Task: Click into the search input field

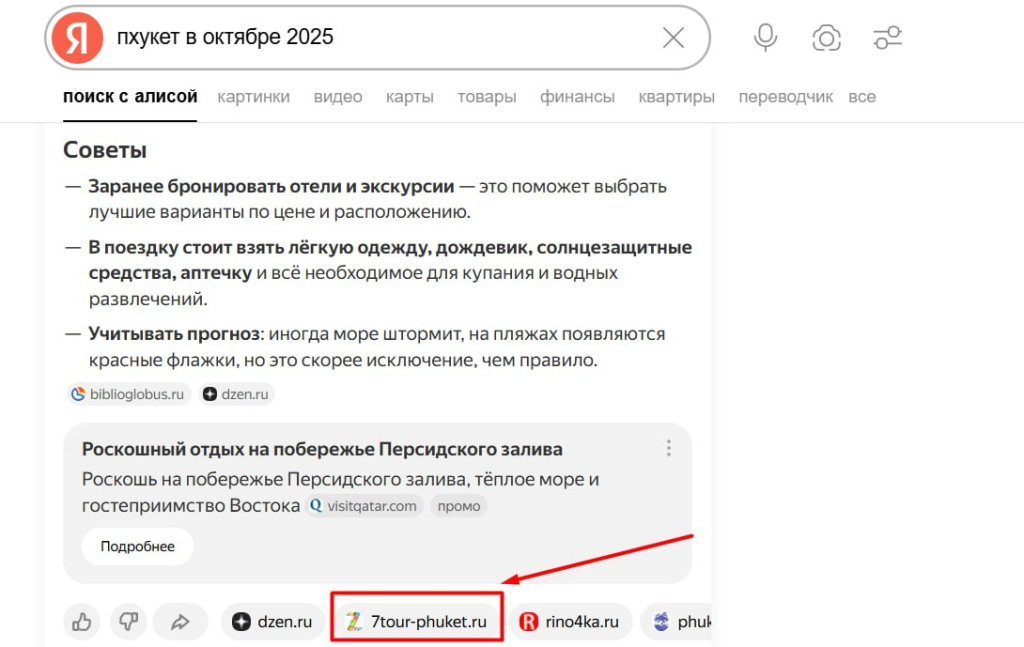Action: pos(380,38)
